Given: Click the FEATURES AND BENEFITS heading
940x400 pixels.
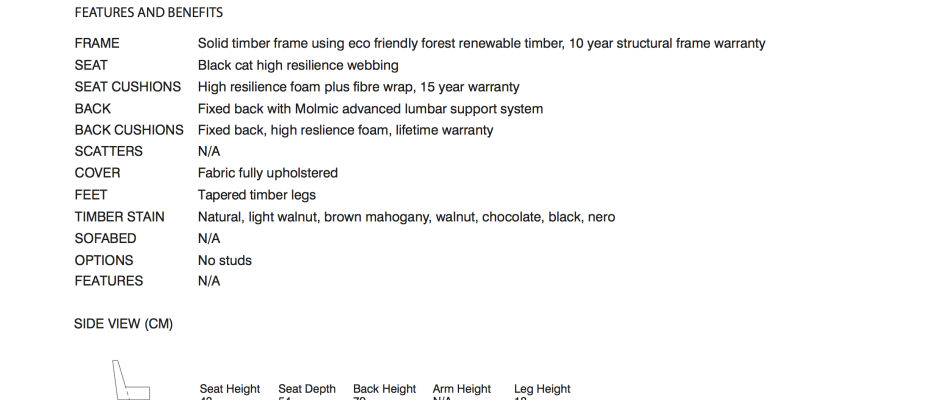Looking at the screenshot, I should tap(149, 13).
